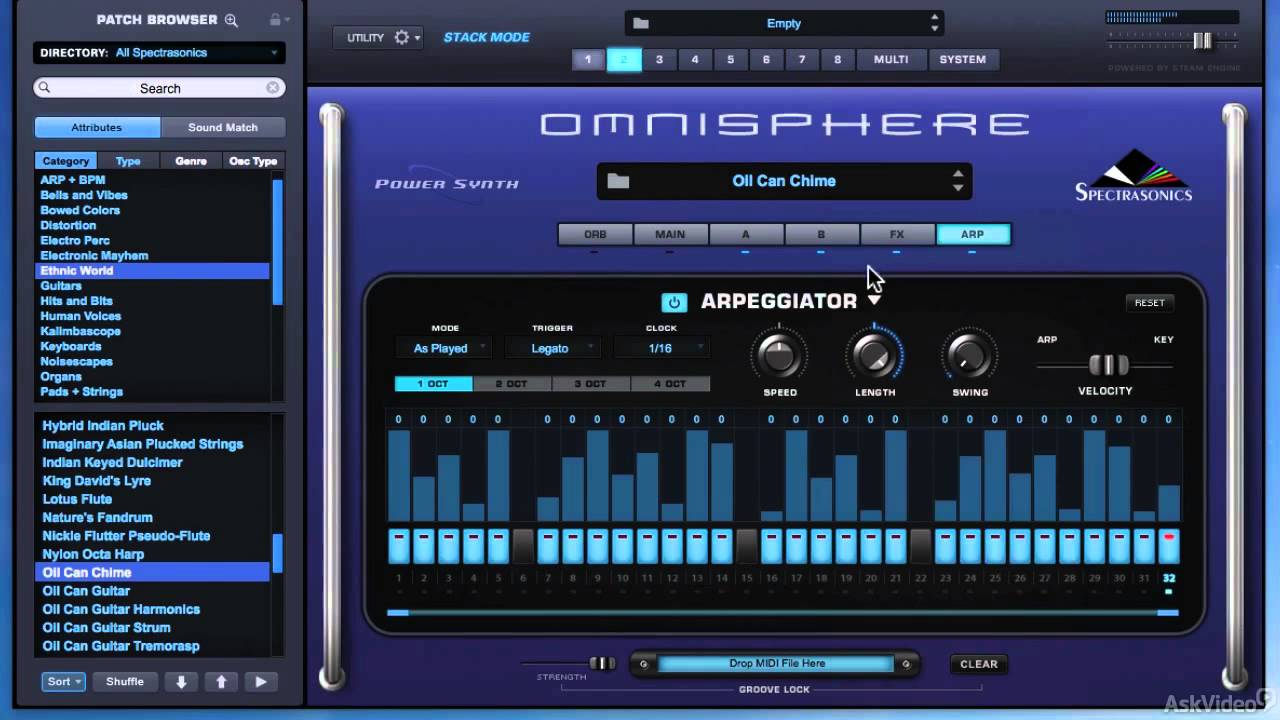Adjust the Speed knob
The height and width of the screenshot is (720, 1280).
779,354
